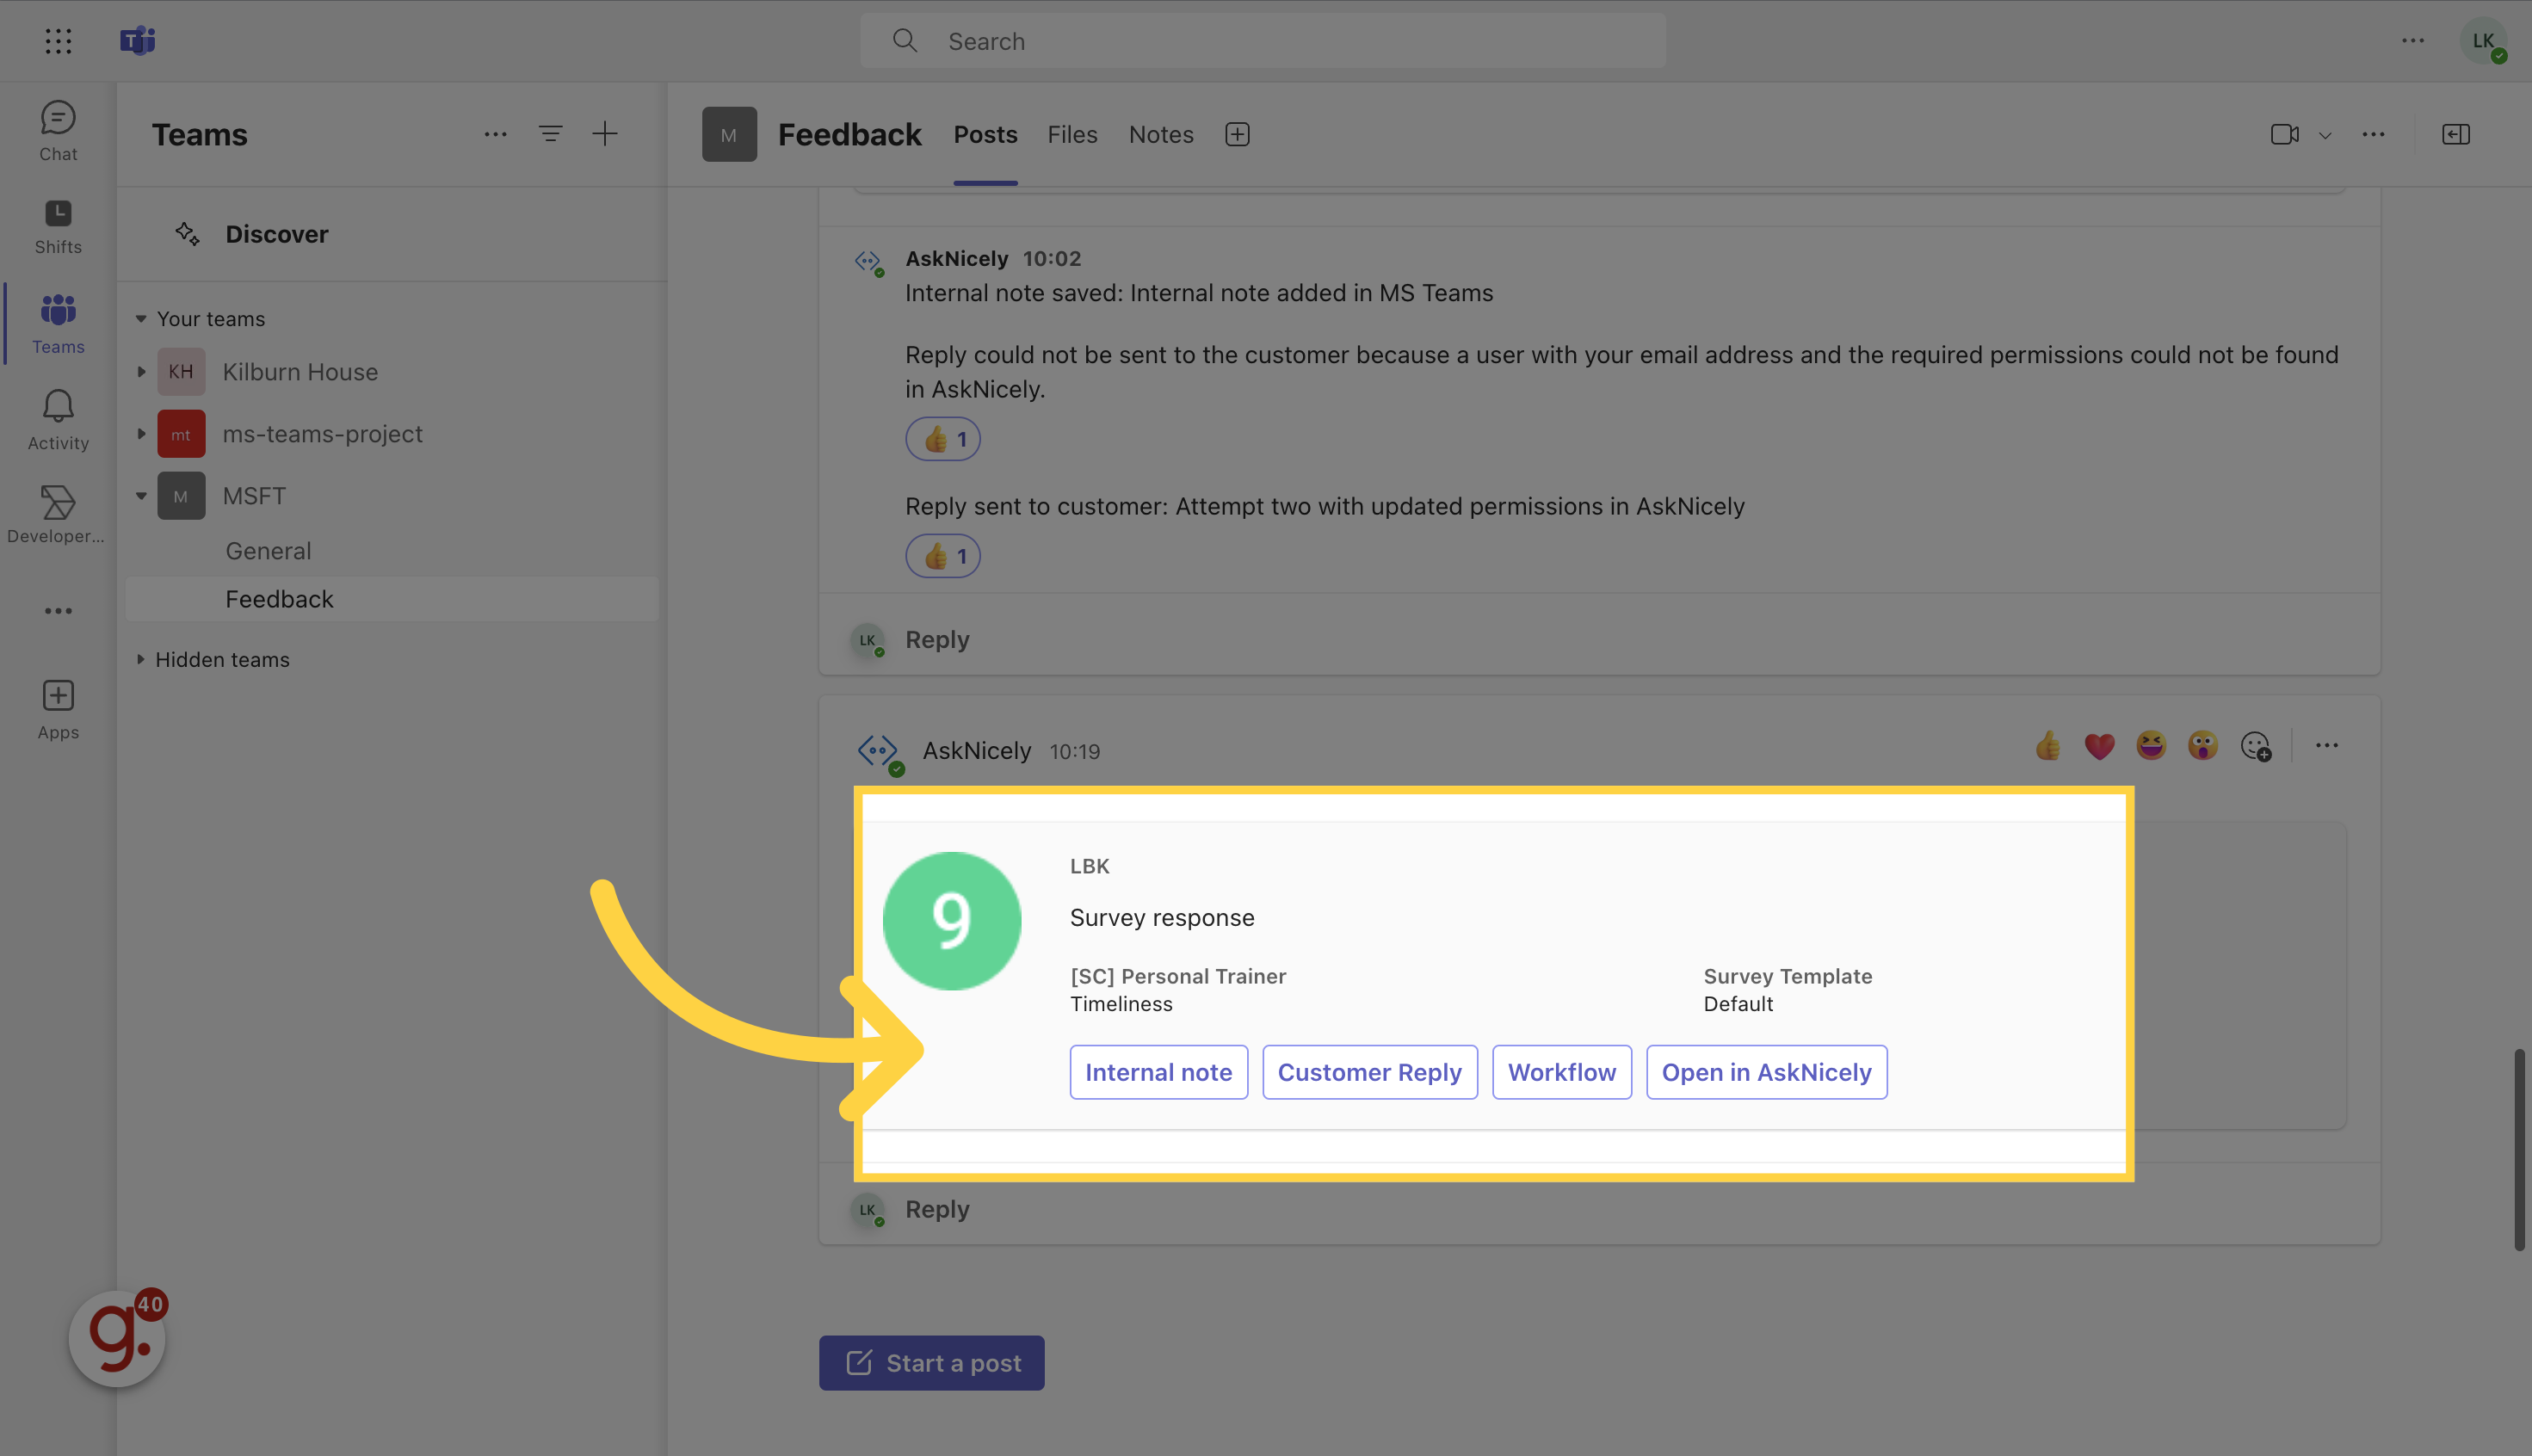
Task: Expand ms-teams-project team
Action: pyautogui.click(x=141, y=434)
